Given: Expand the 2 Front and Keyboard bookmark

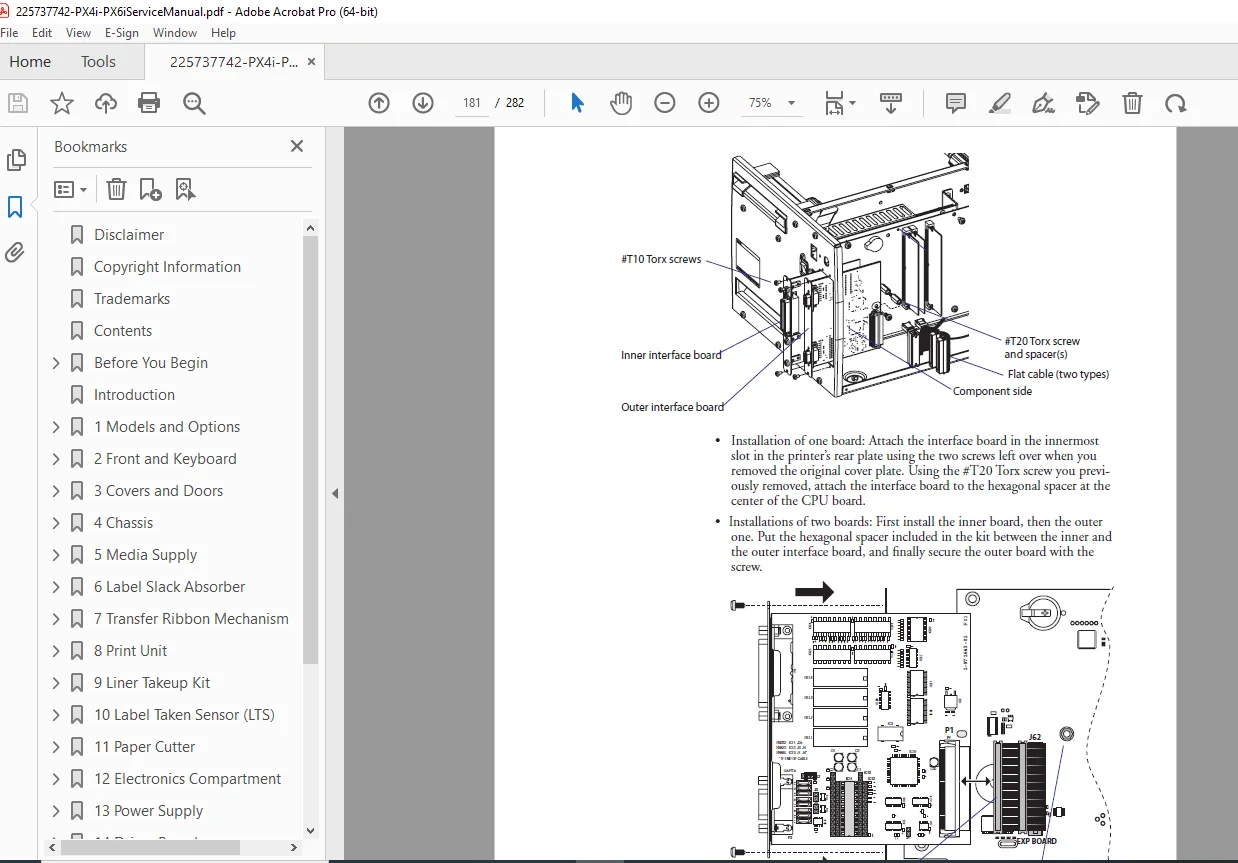Looking at the screenshot, I should click(x=56, y=459).
